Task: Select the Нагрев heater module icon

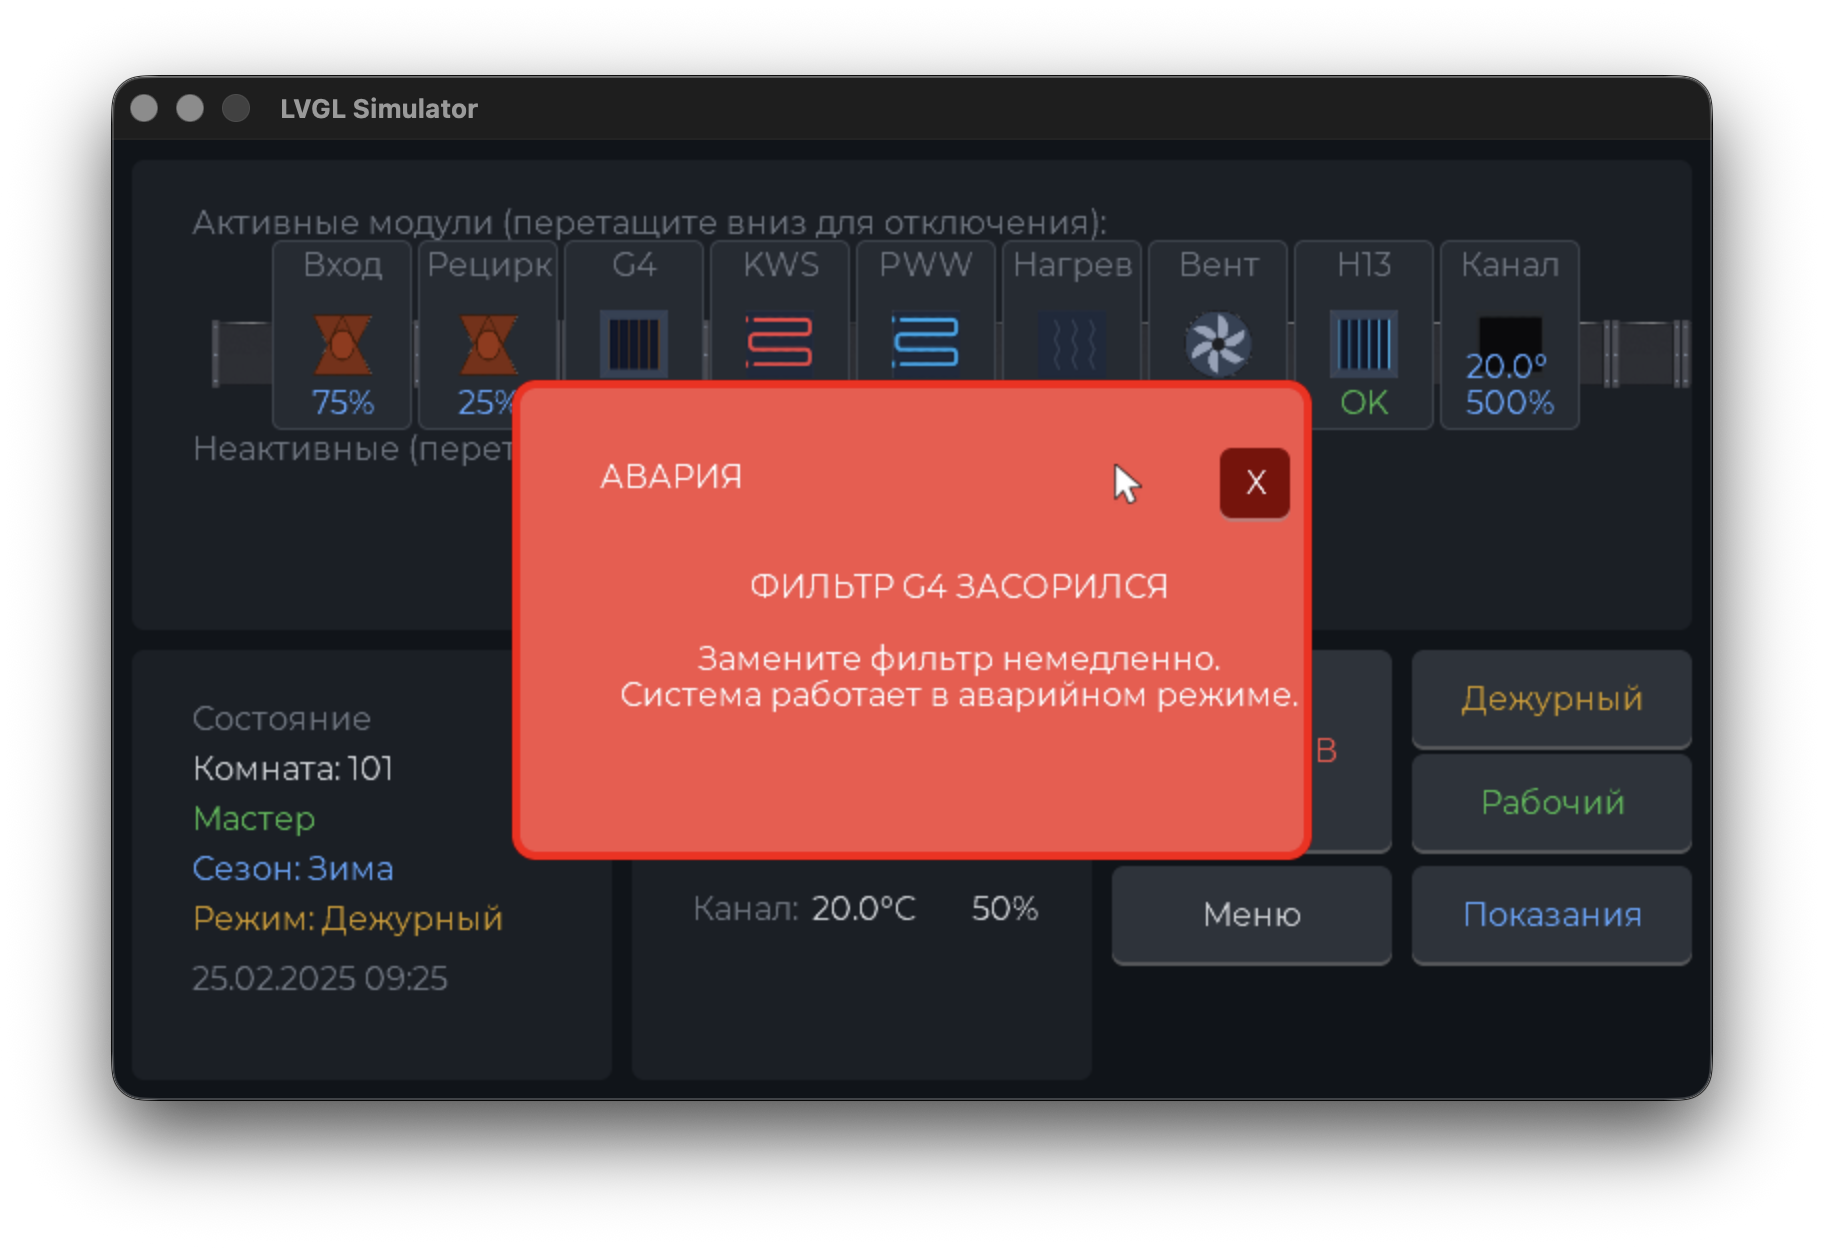Action: (x=1072, y=342)
